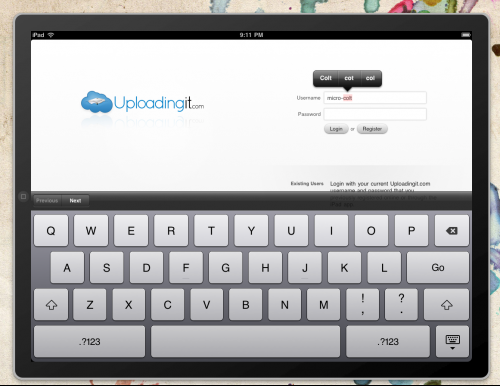Tap the Y key
This screenshot has height=386, width=500.
tap(251, 231)
